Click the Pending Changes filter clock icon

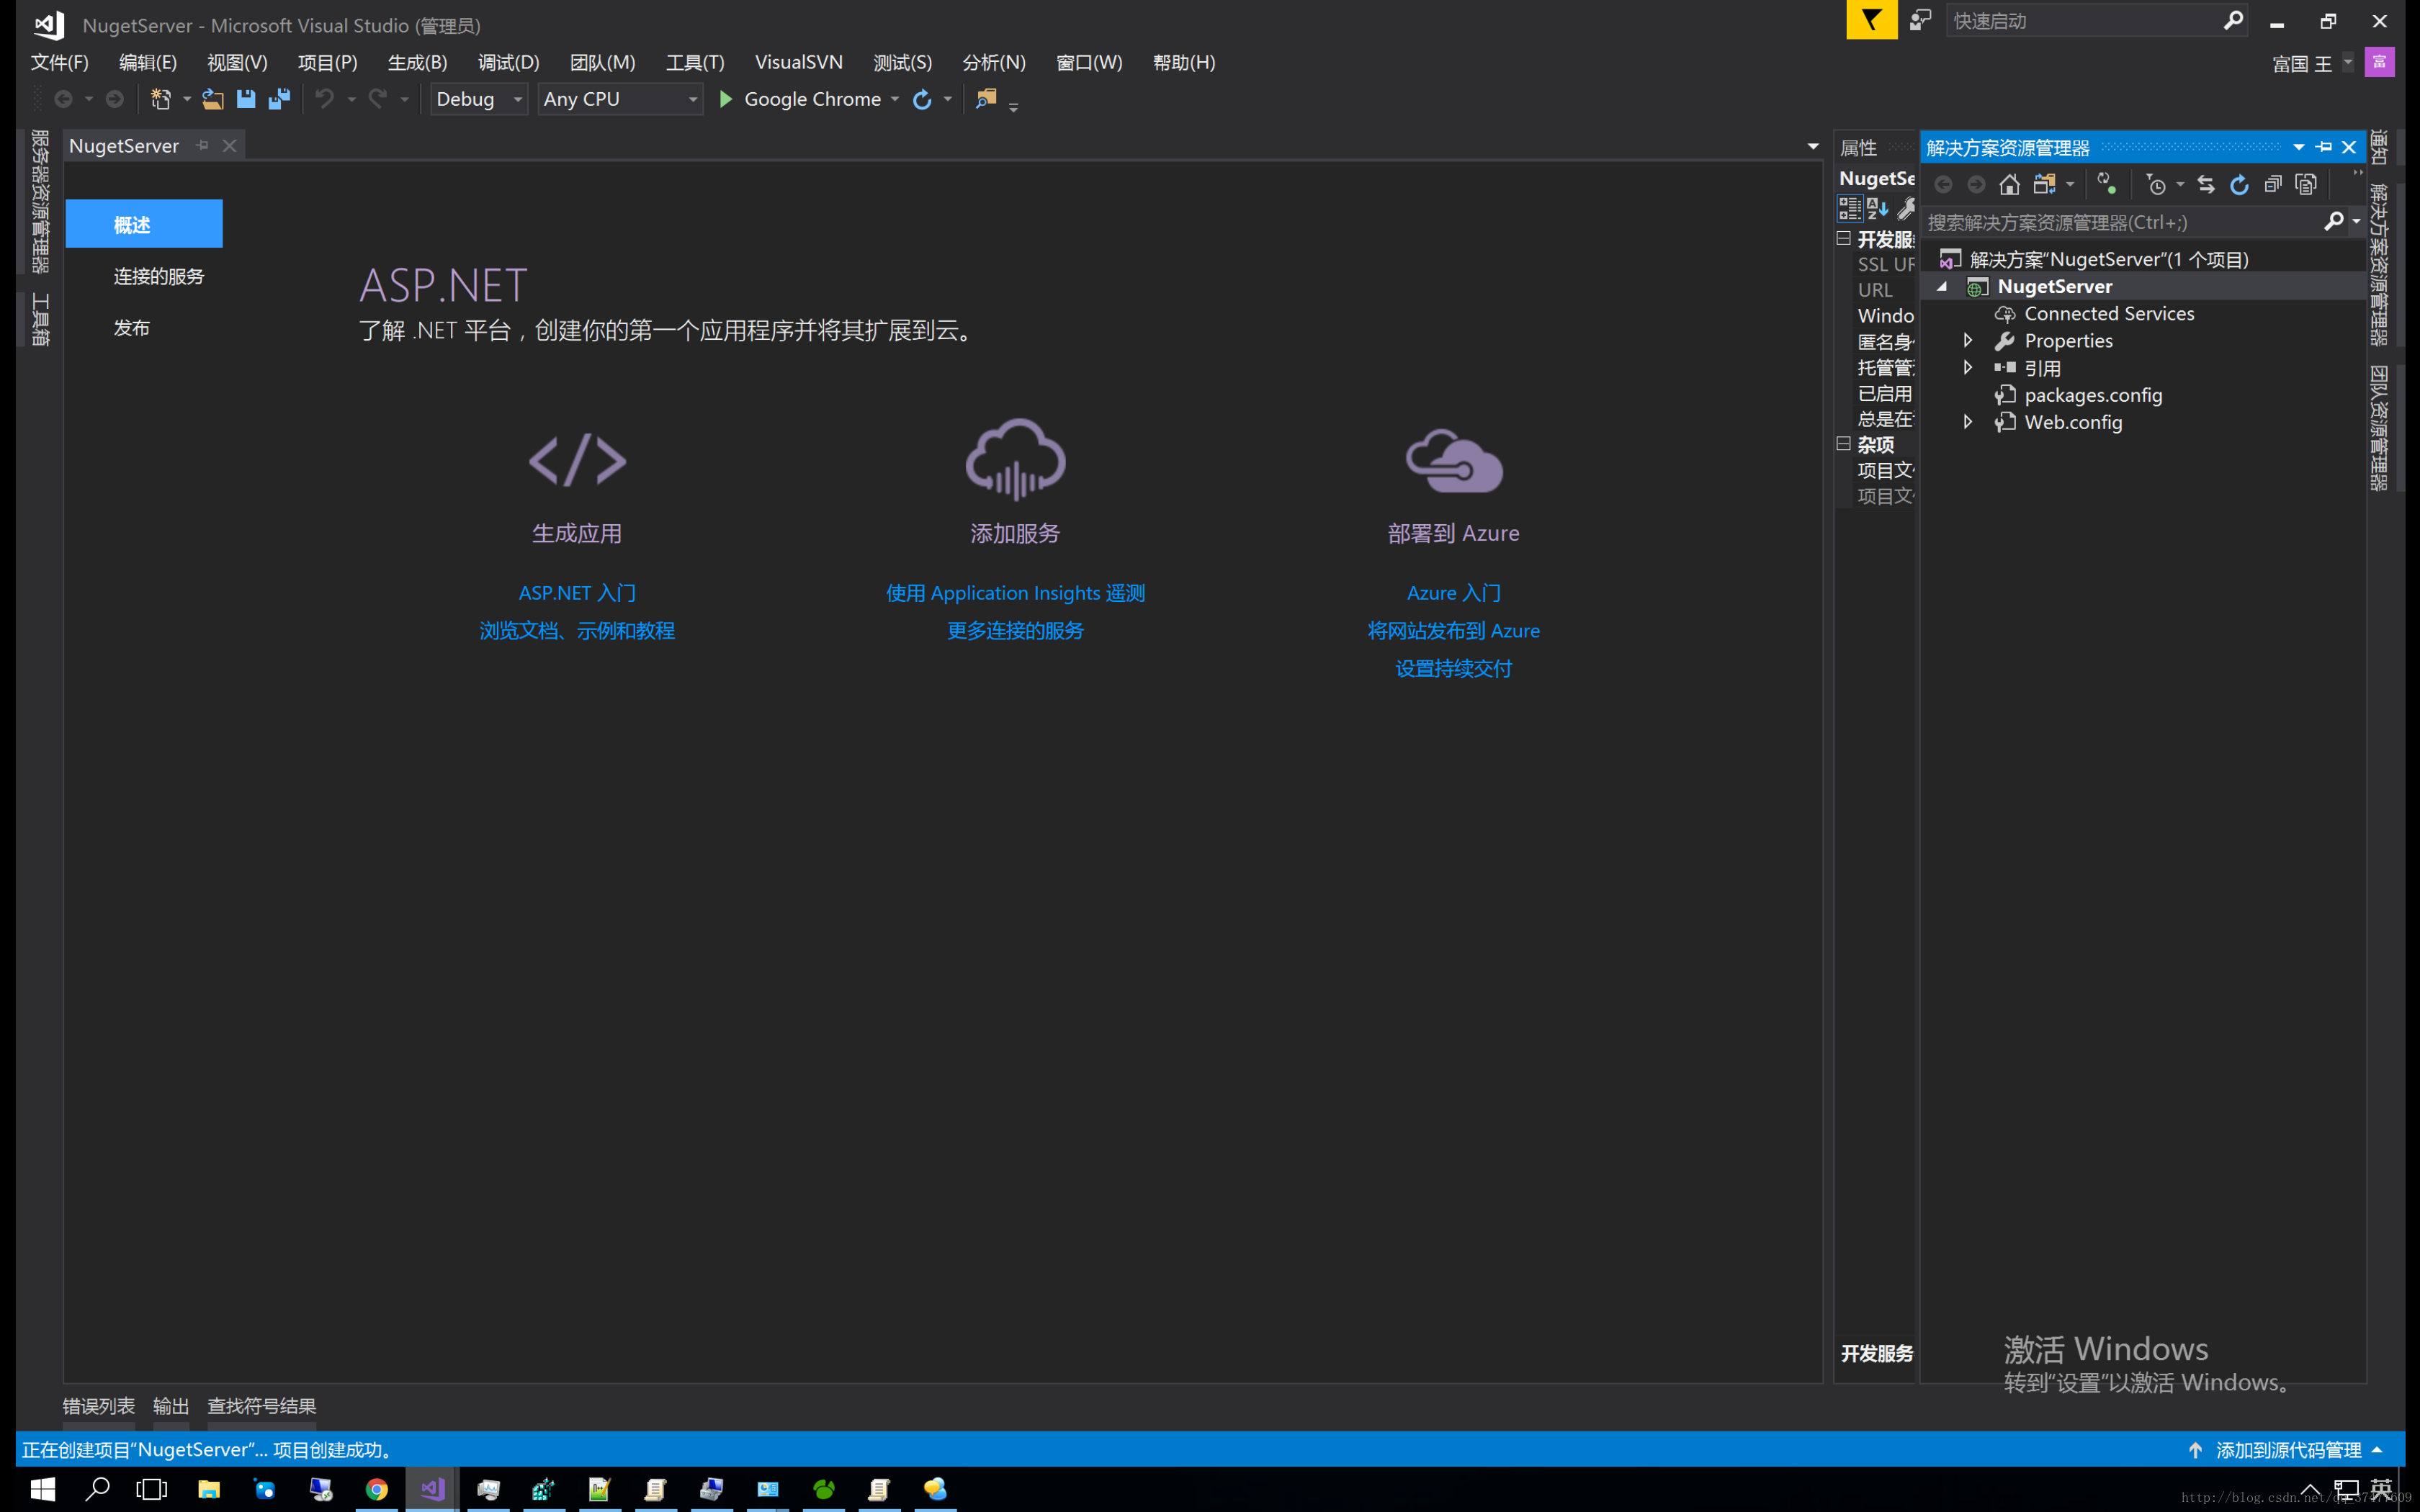pyautogui.click(x=2156, y=184)
